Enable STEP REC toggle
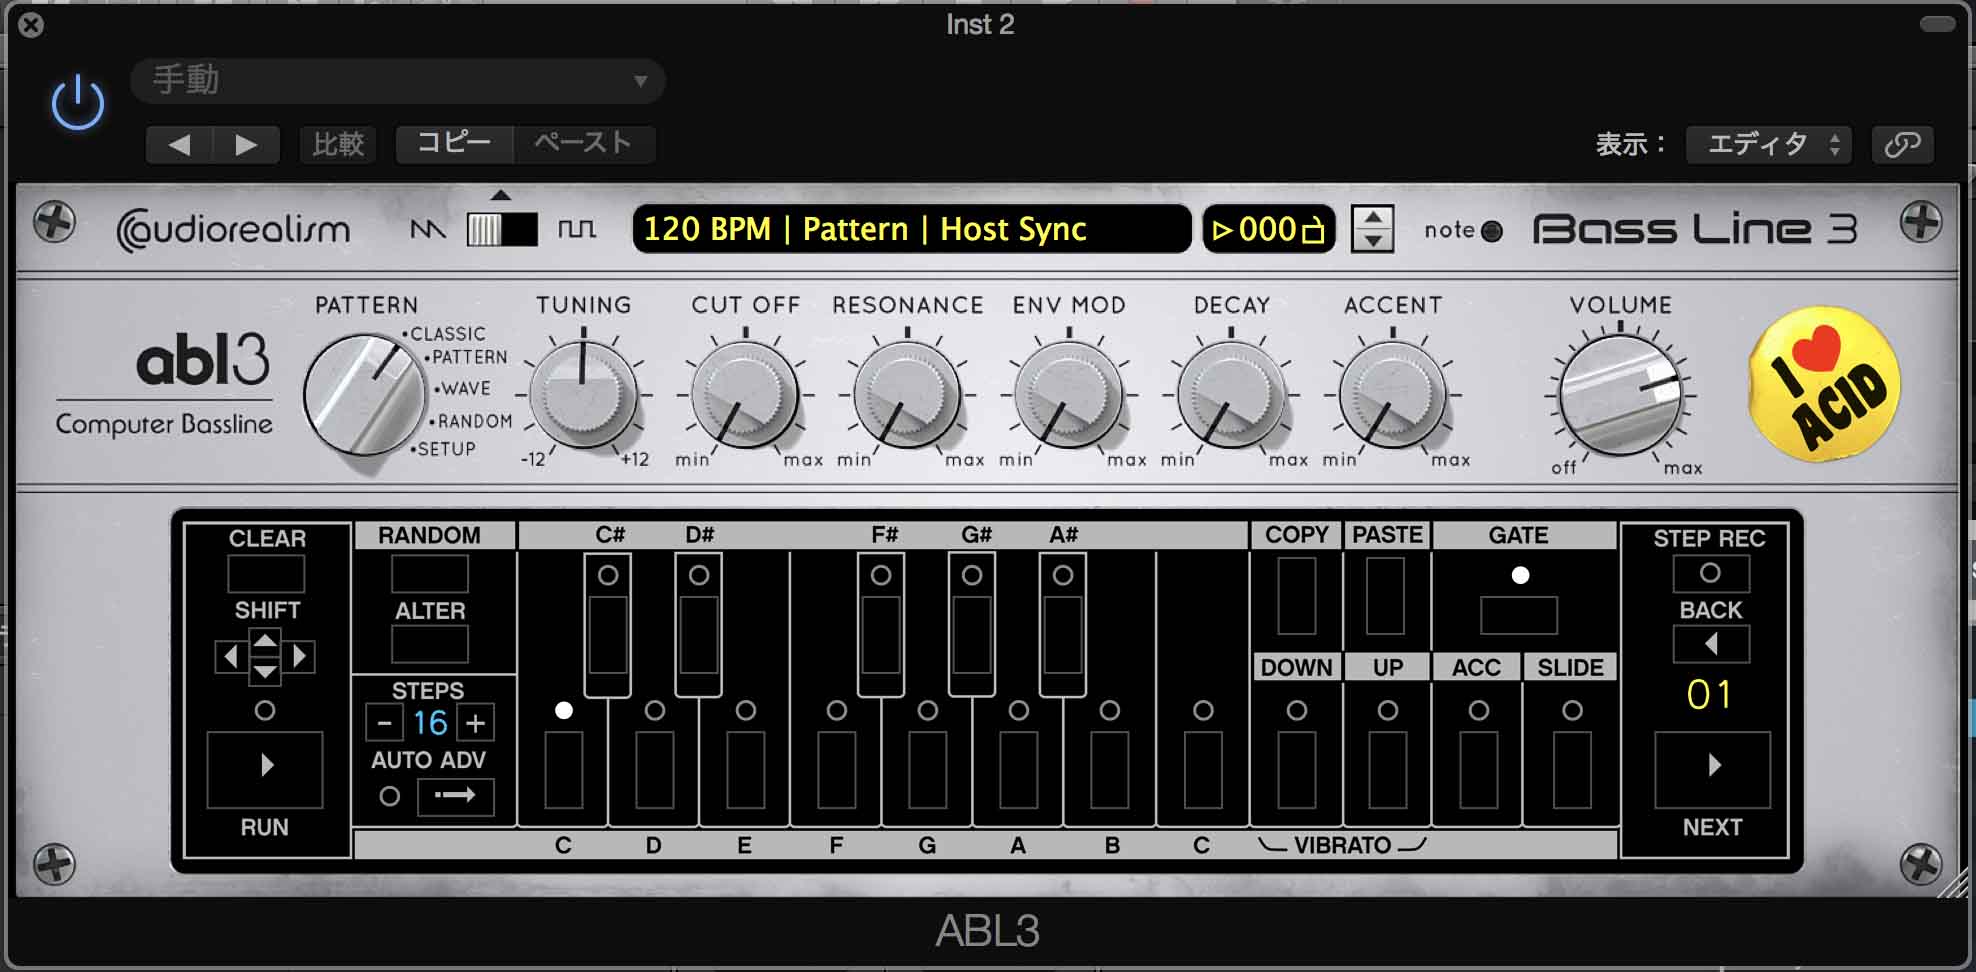This screenshot has height=972, width=1976. 1711,574
